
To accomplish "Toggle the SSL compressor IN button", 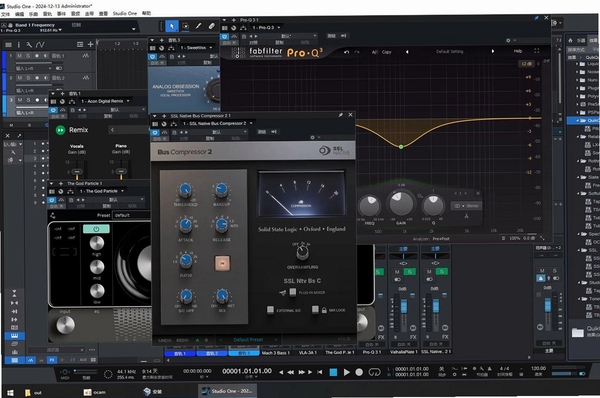I will pyautogui.click(x=222, y=263).
